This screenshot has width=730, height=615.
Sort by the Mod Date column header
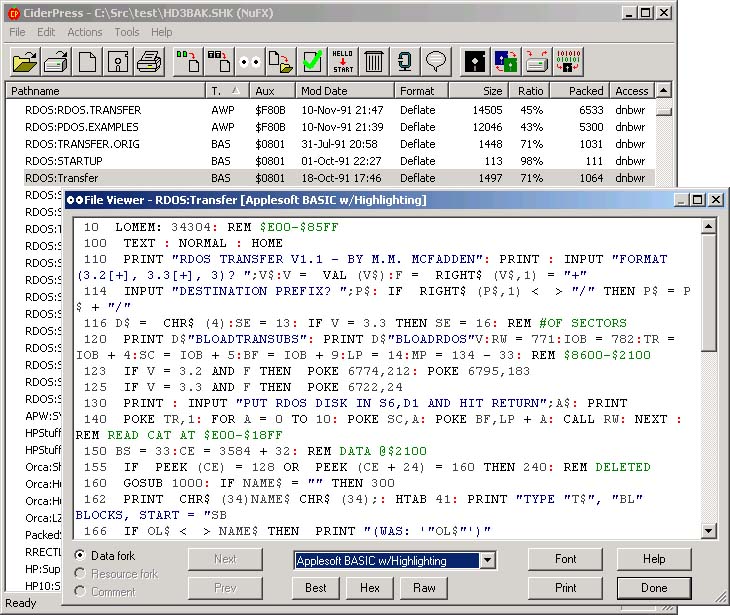coord(345,90)
